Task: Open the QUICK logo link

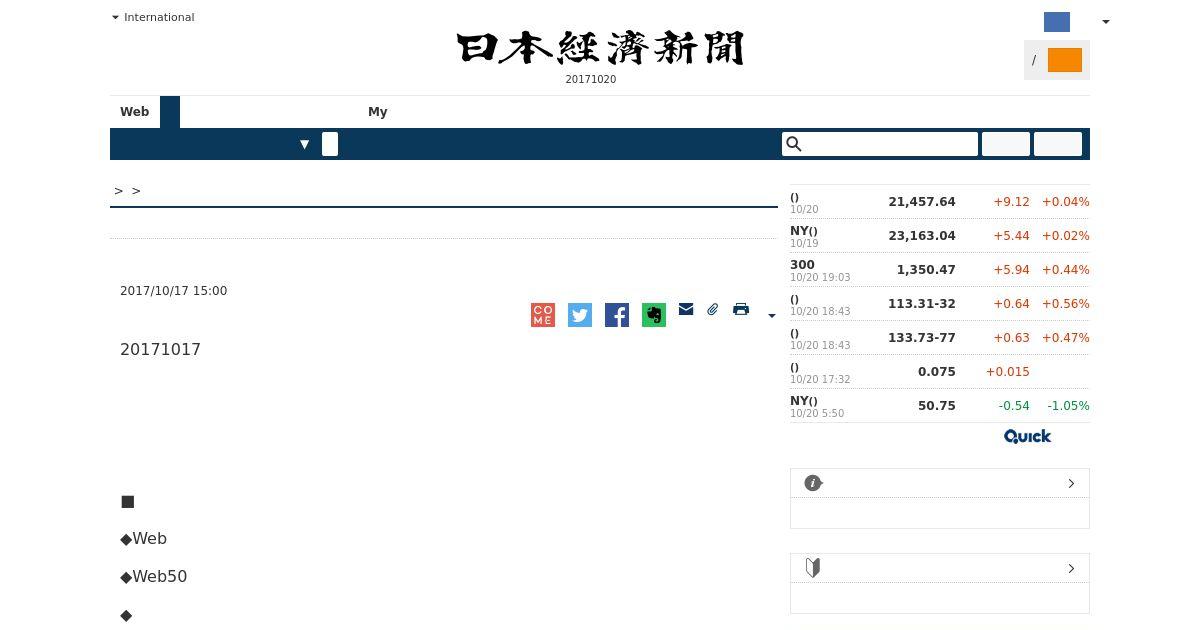Action: [1027, 436]
